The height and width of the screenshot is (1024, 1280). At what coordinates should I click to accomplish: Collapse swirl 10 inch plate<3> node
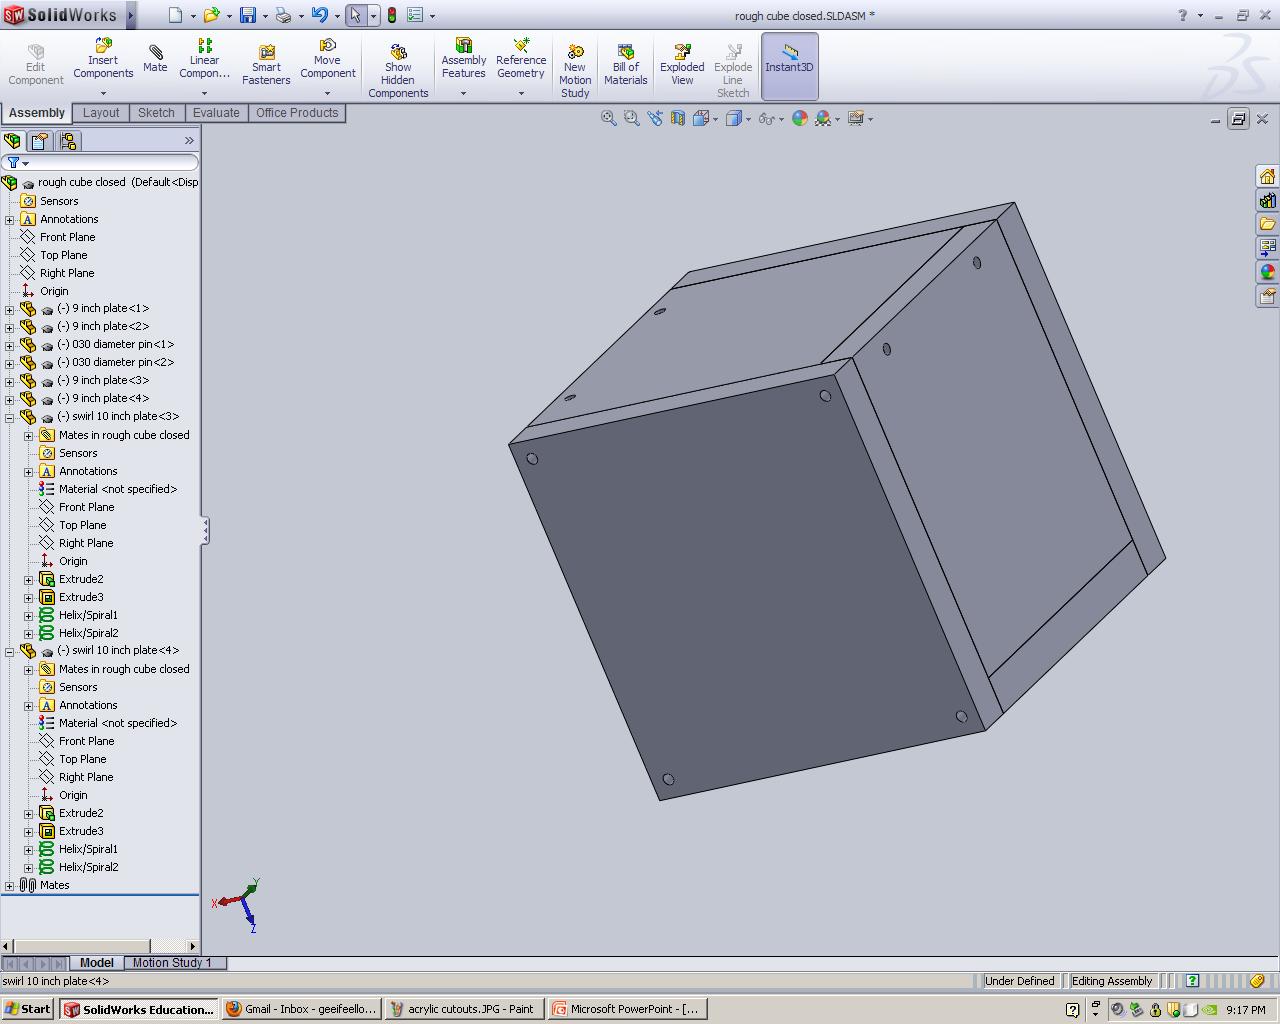[x=10, y=417]
